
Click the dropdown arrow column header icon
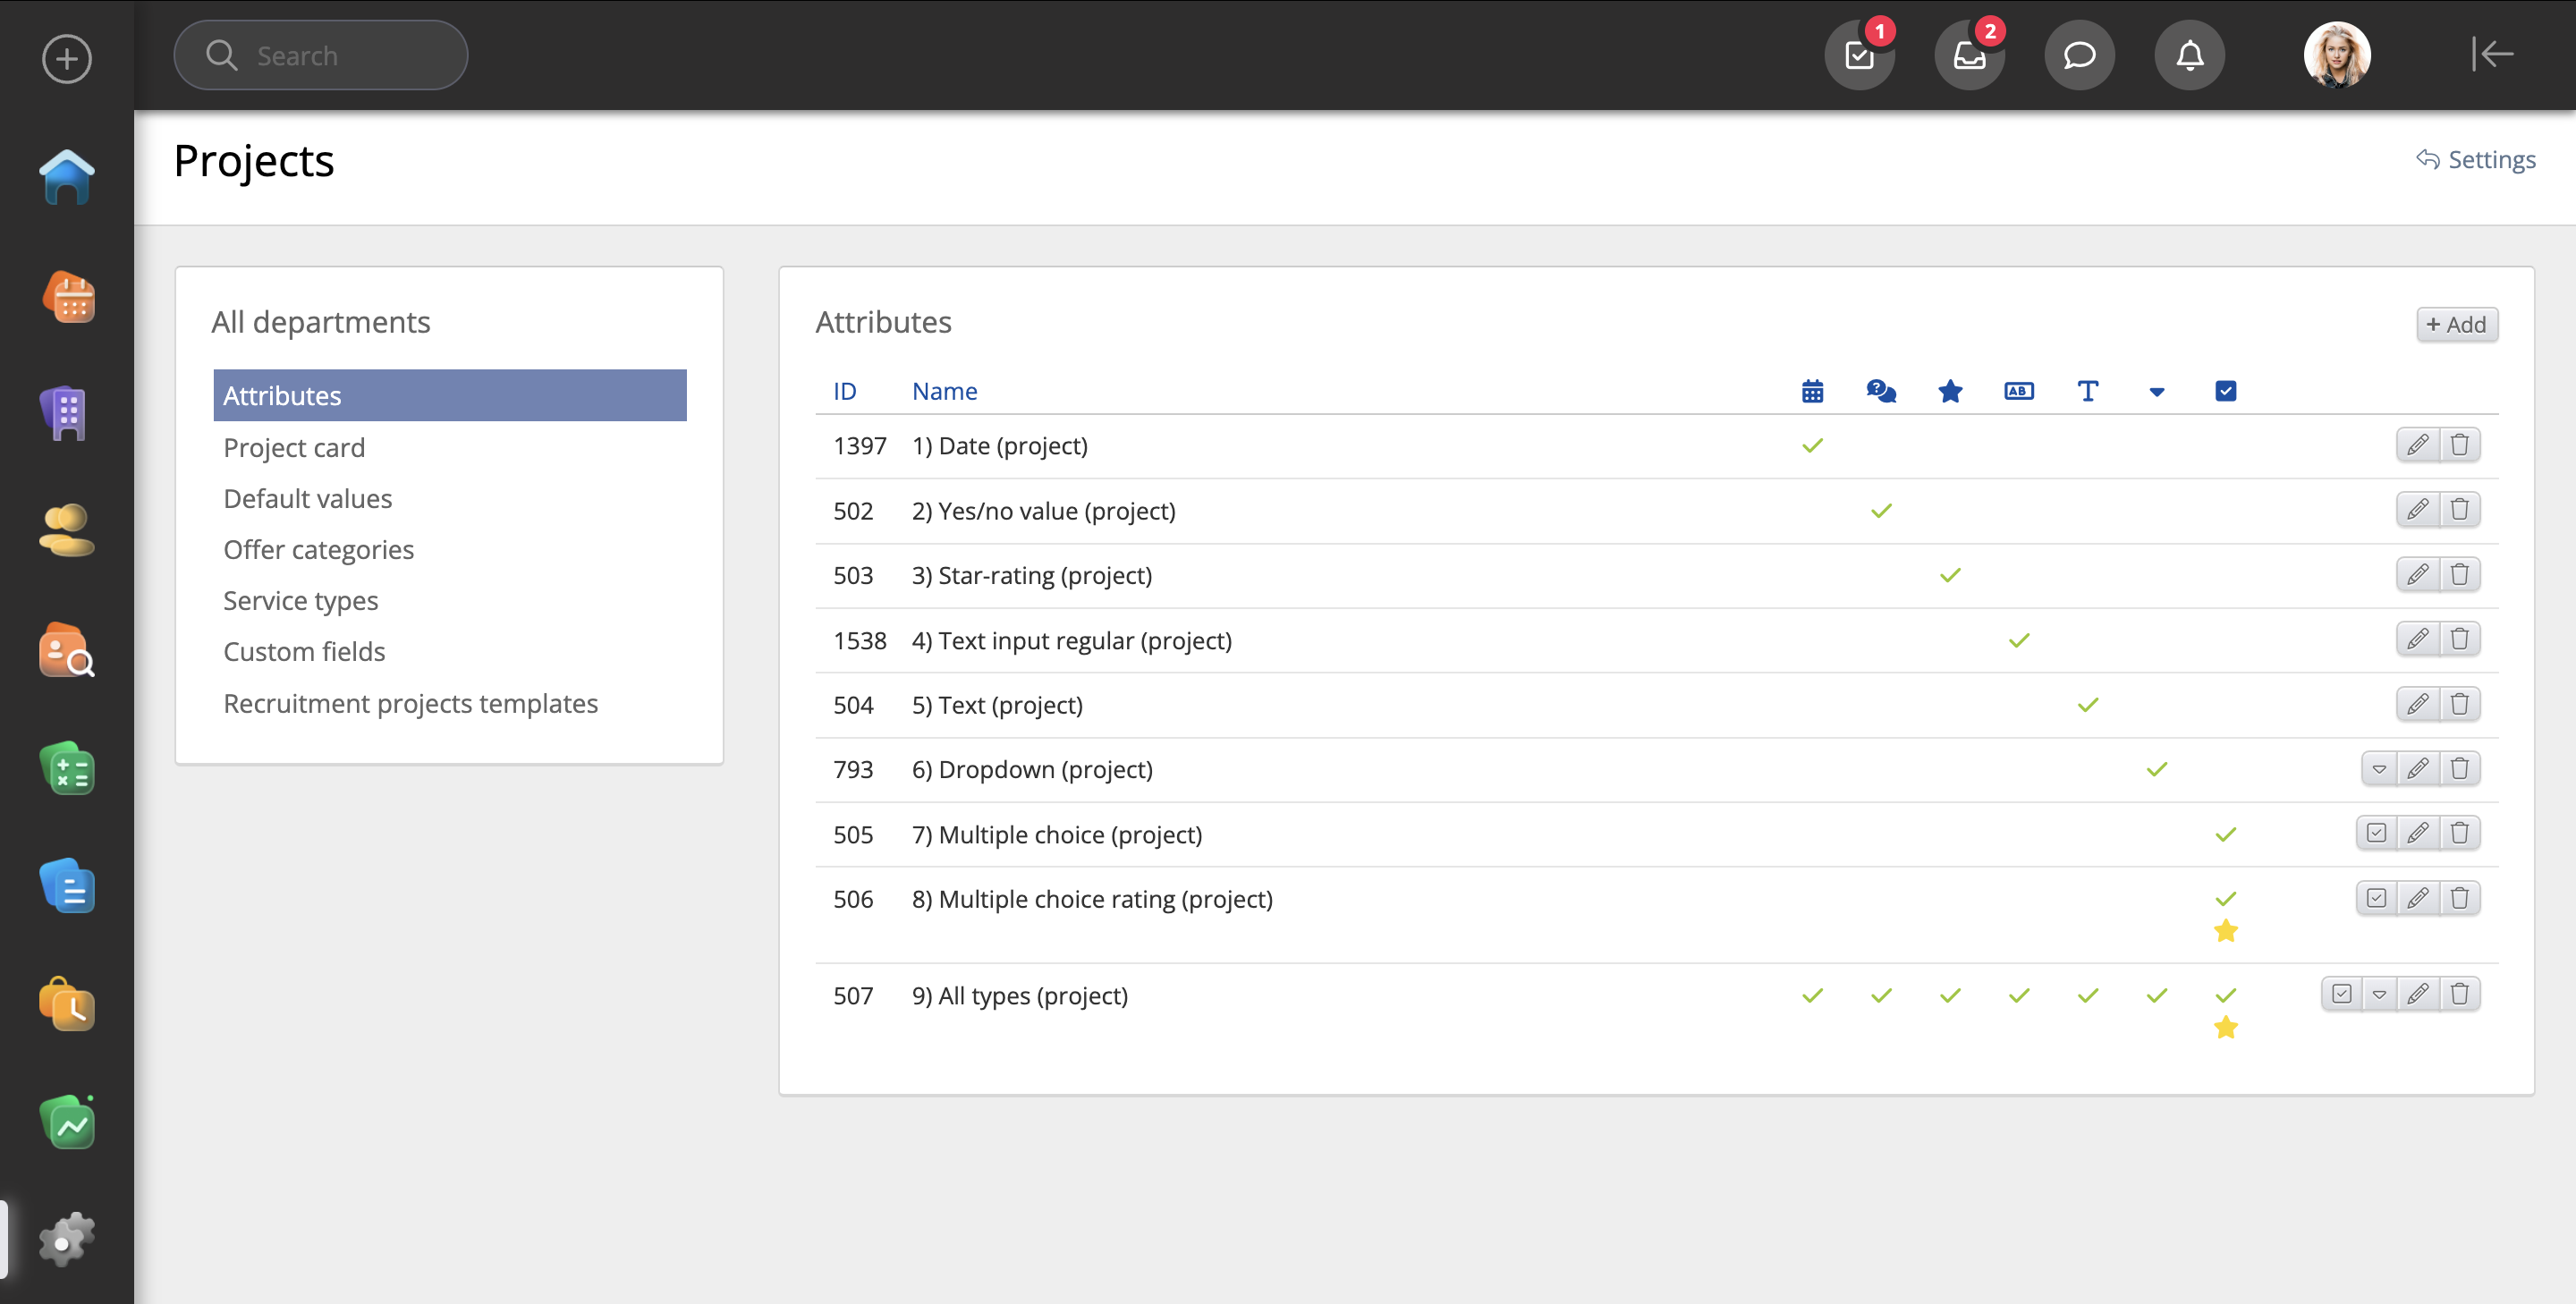pos(2156,392)
